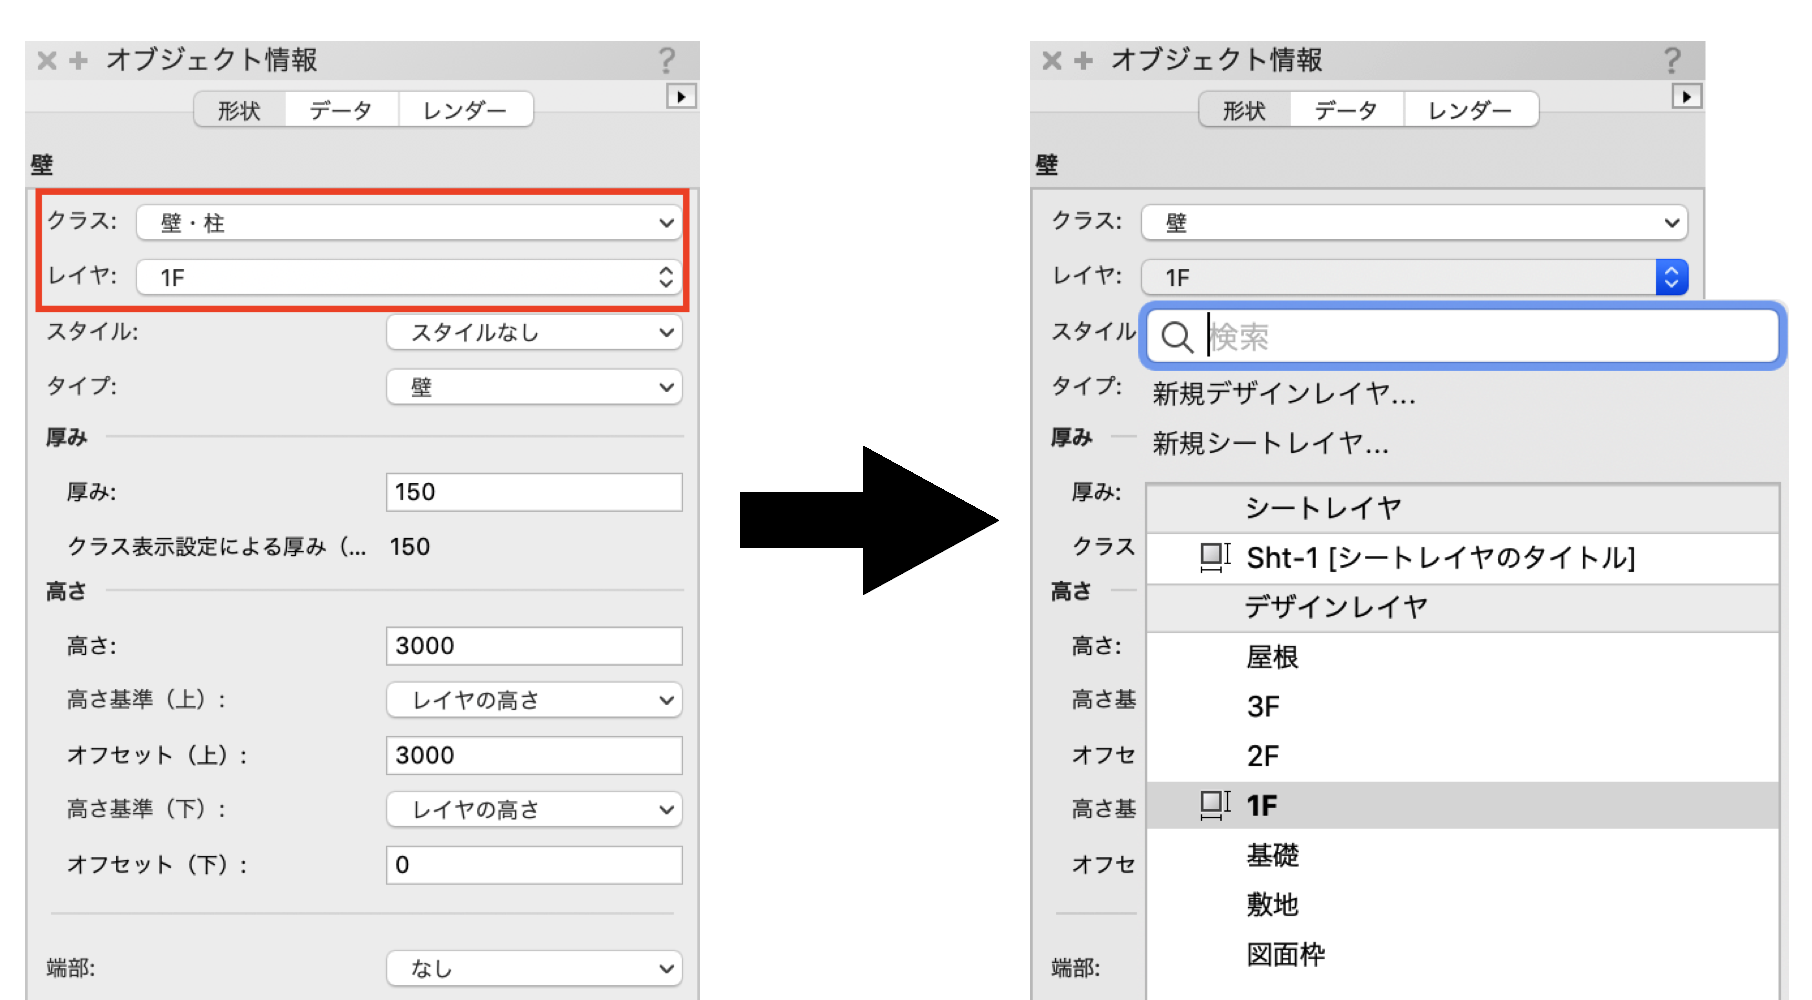The height and width of the screenshot is (1000, 1812).
Task: Click the 高さ section heading in left palette
Action: (66, 591)
